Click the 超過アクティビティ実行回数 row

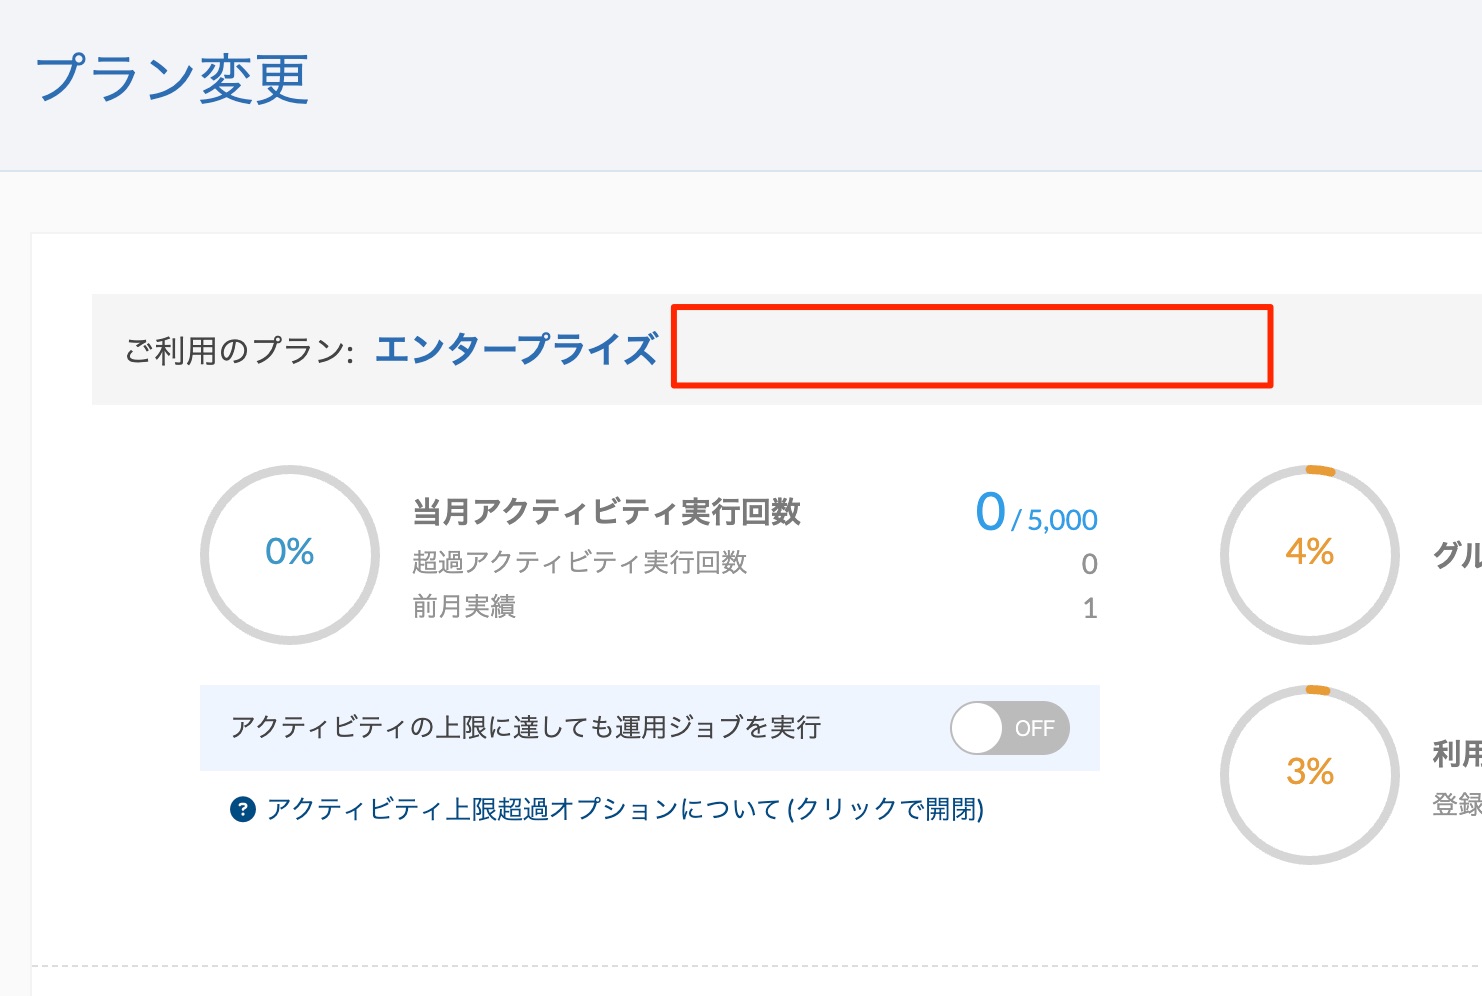coord(755,563)
